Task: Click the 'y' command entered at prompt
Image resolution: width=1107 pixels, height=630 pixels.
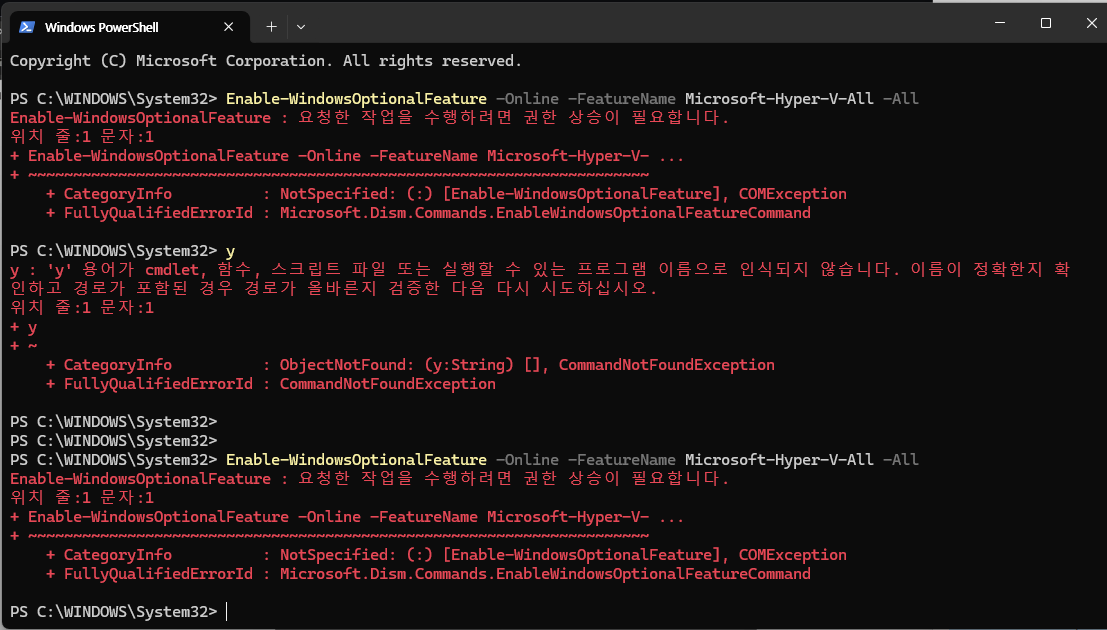Action: (x=230, y=251)
